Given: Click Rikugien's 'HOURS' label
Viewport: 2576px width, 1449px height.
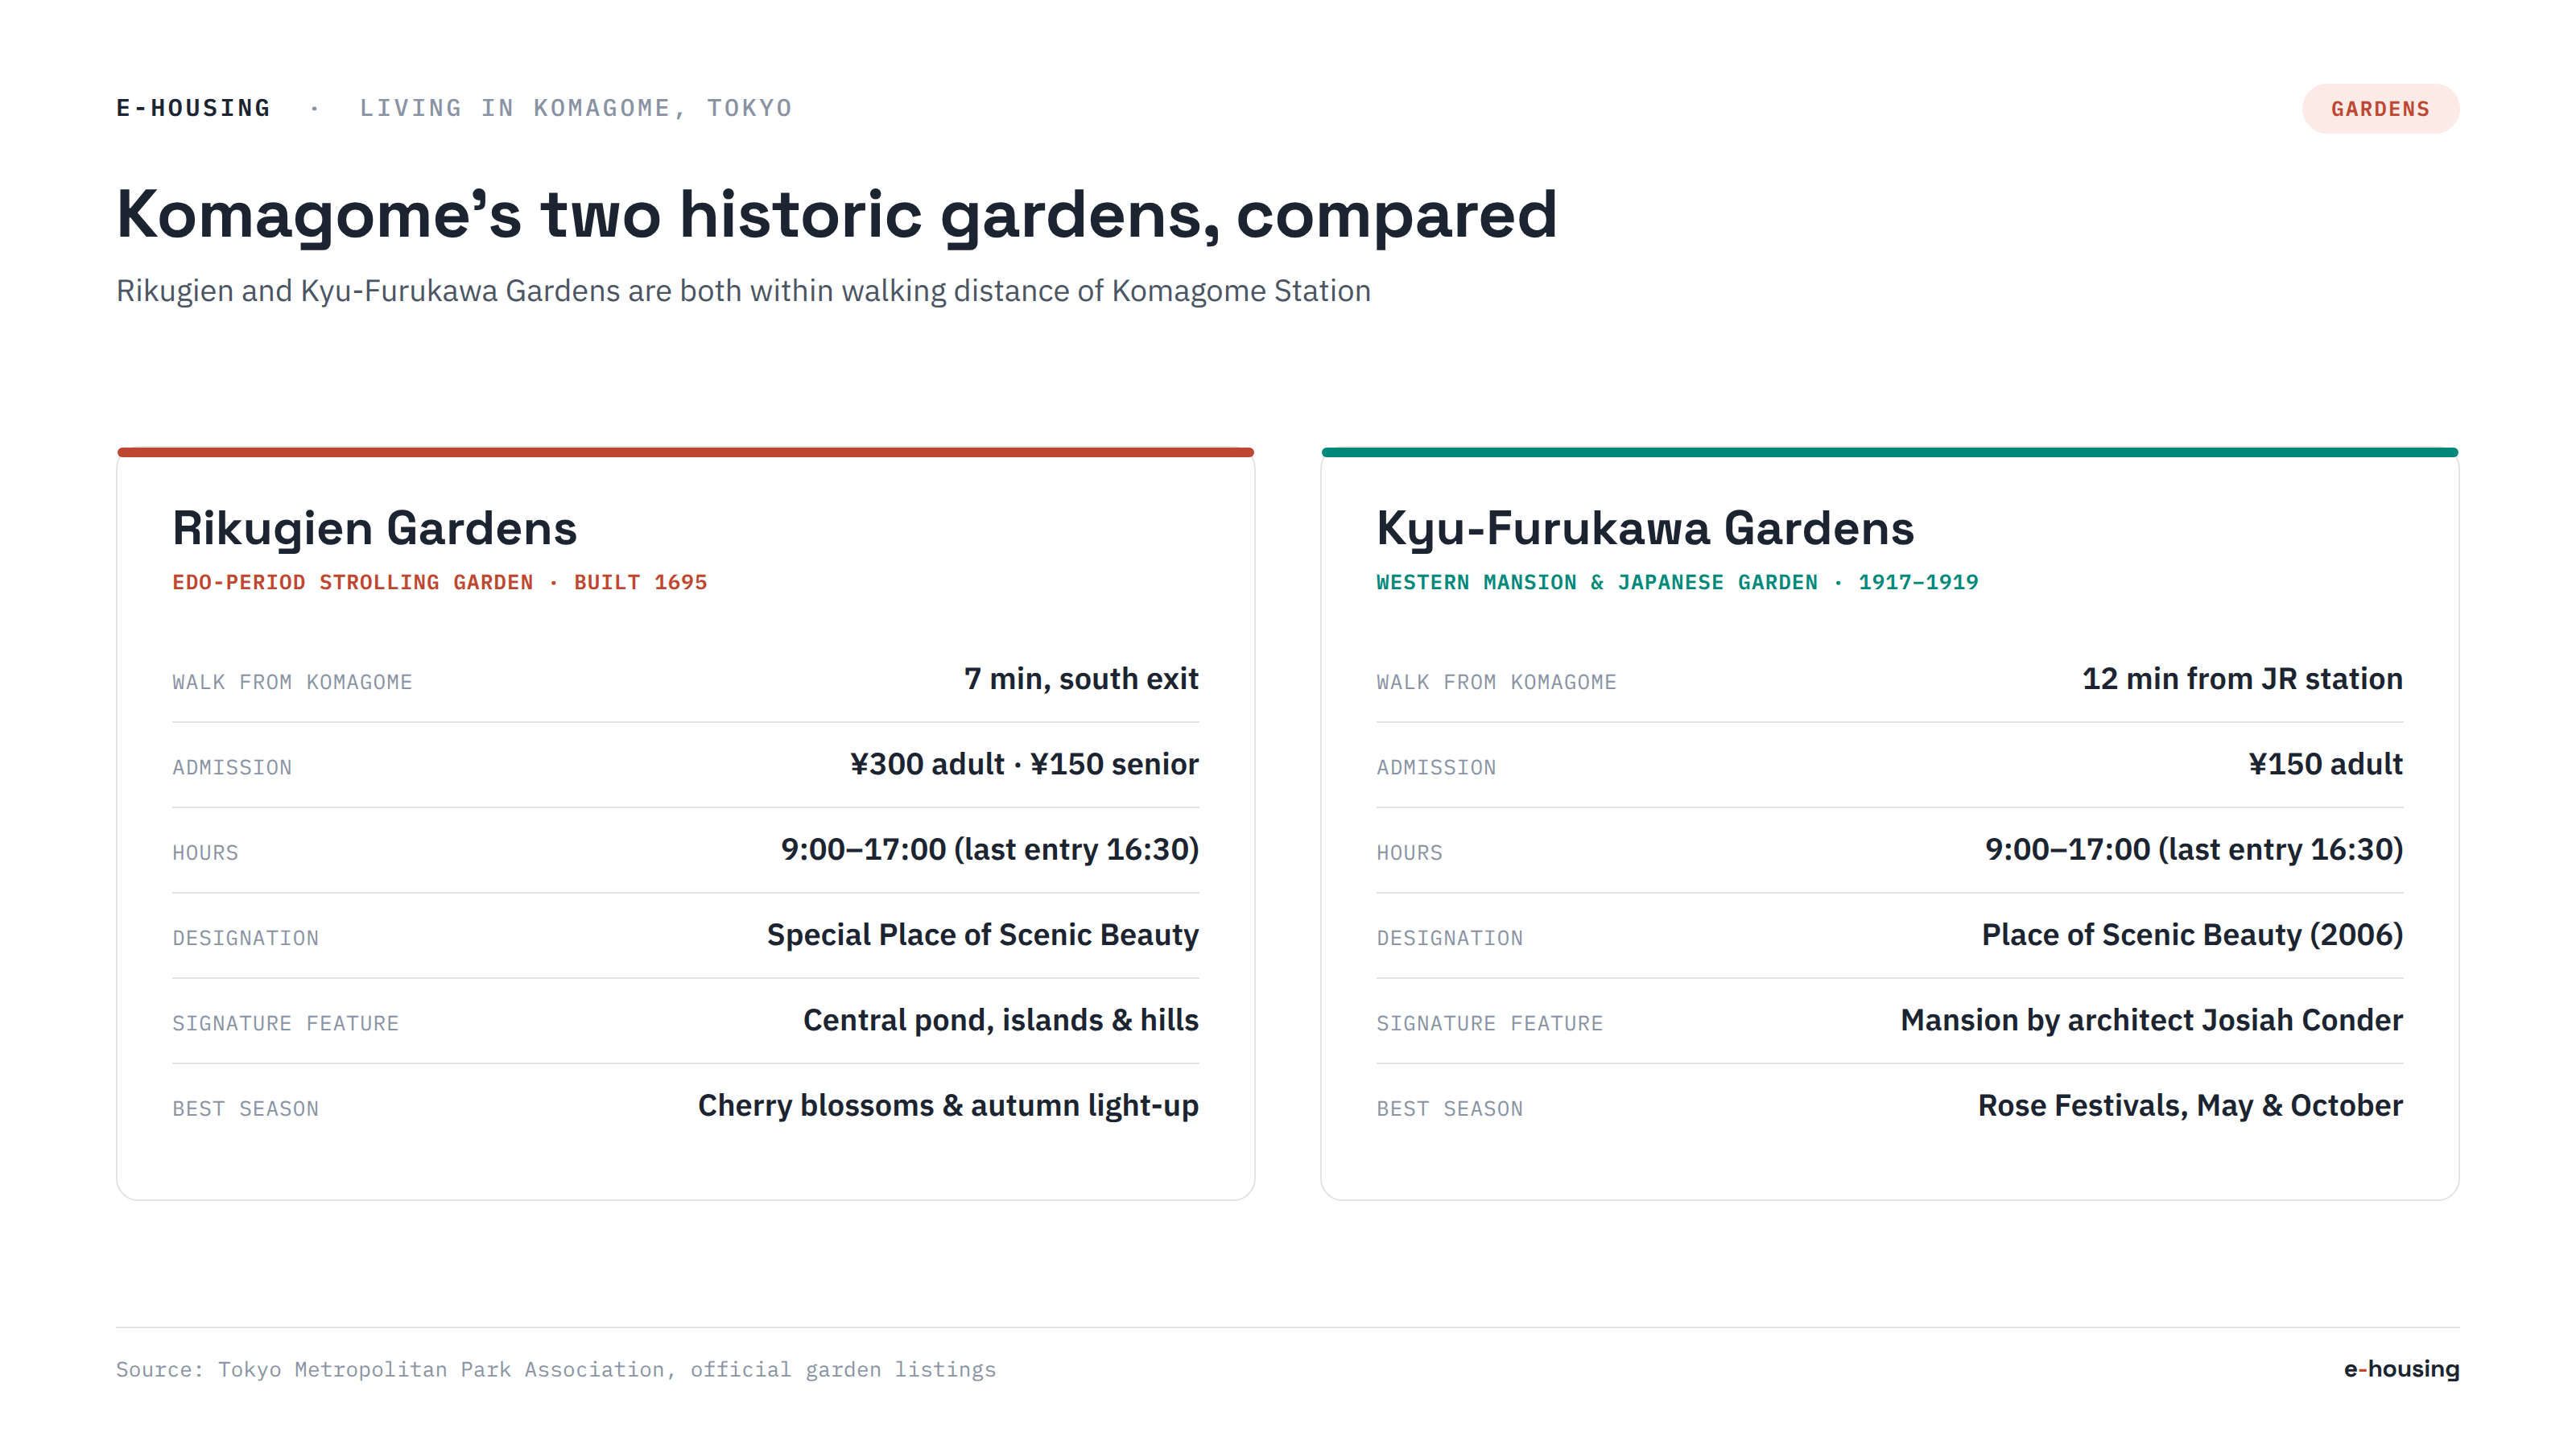Looking at the screenshot, I should 205,853.
